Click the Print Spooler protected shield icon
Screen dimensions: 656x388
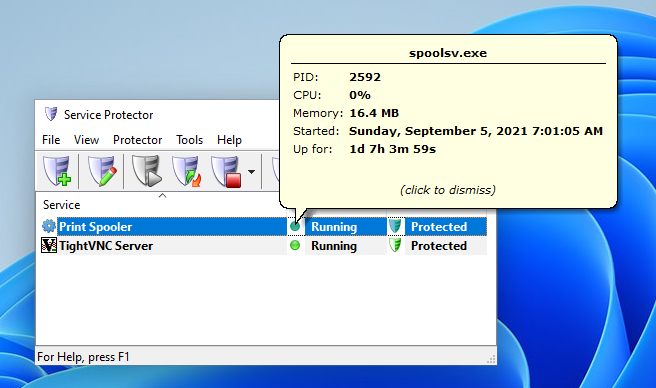(x=395, y=226)
